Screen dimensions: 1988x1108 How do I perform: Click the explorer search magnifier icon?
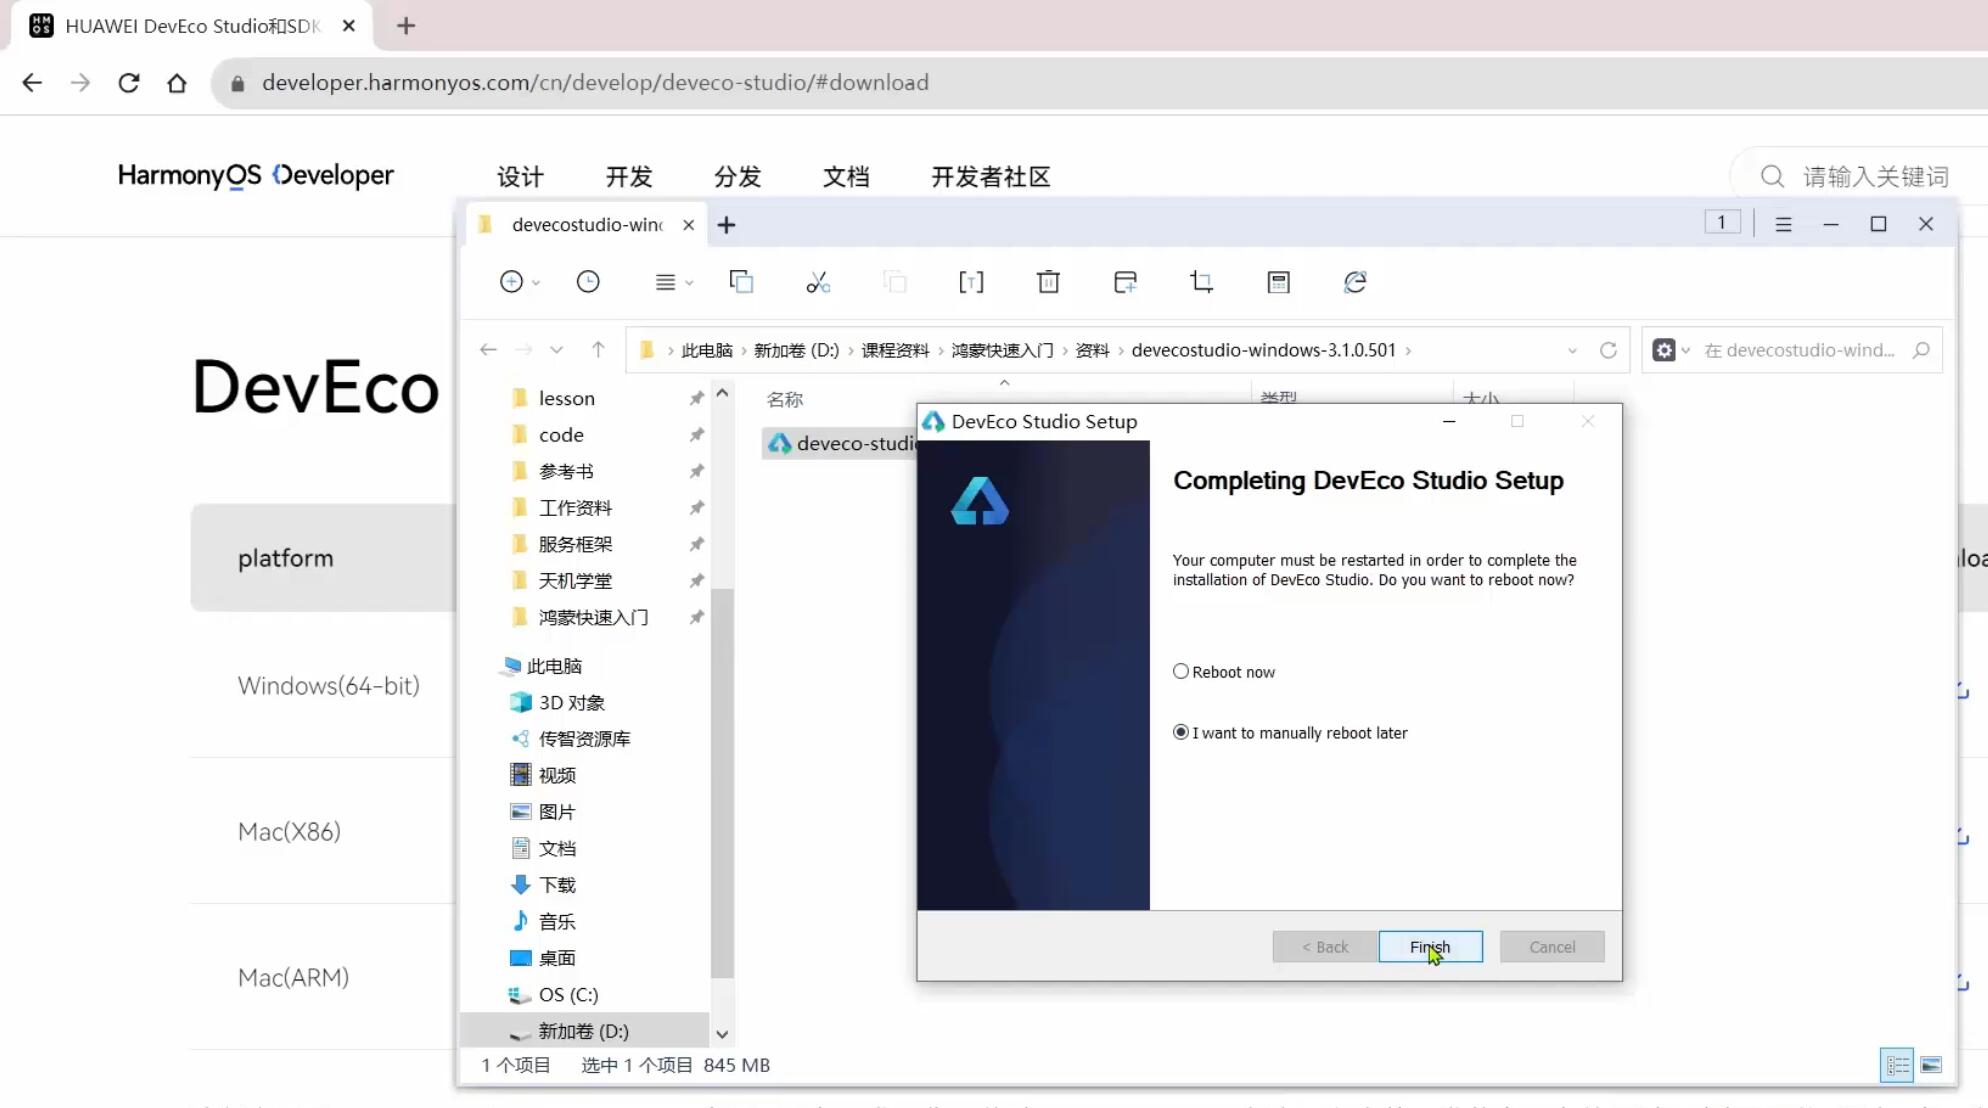(x=1921, y=350)
